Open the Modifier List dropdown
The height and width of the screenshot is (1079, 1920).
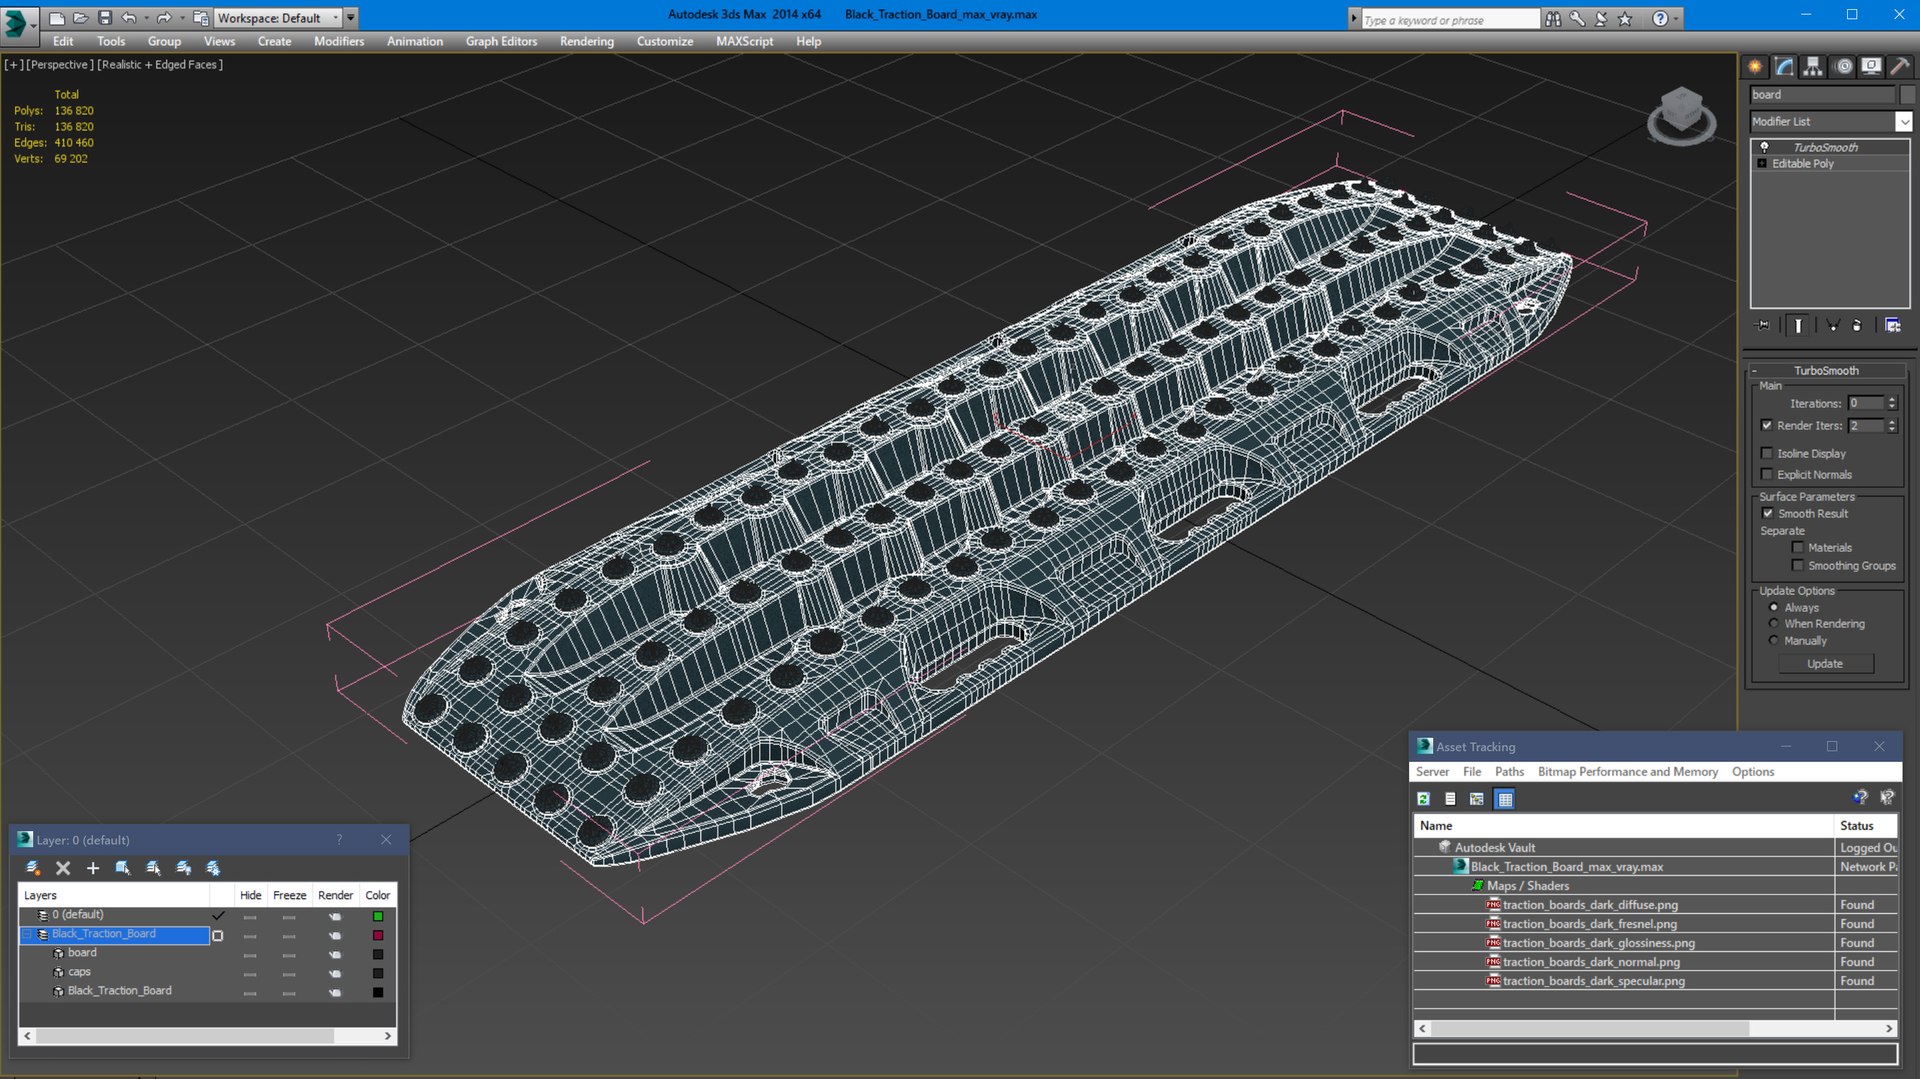coord(1830,121)
